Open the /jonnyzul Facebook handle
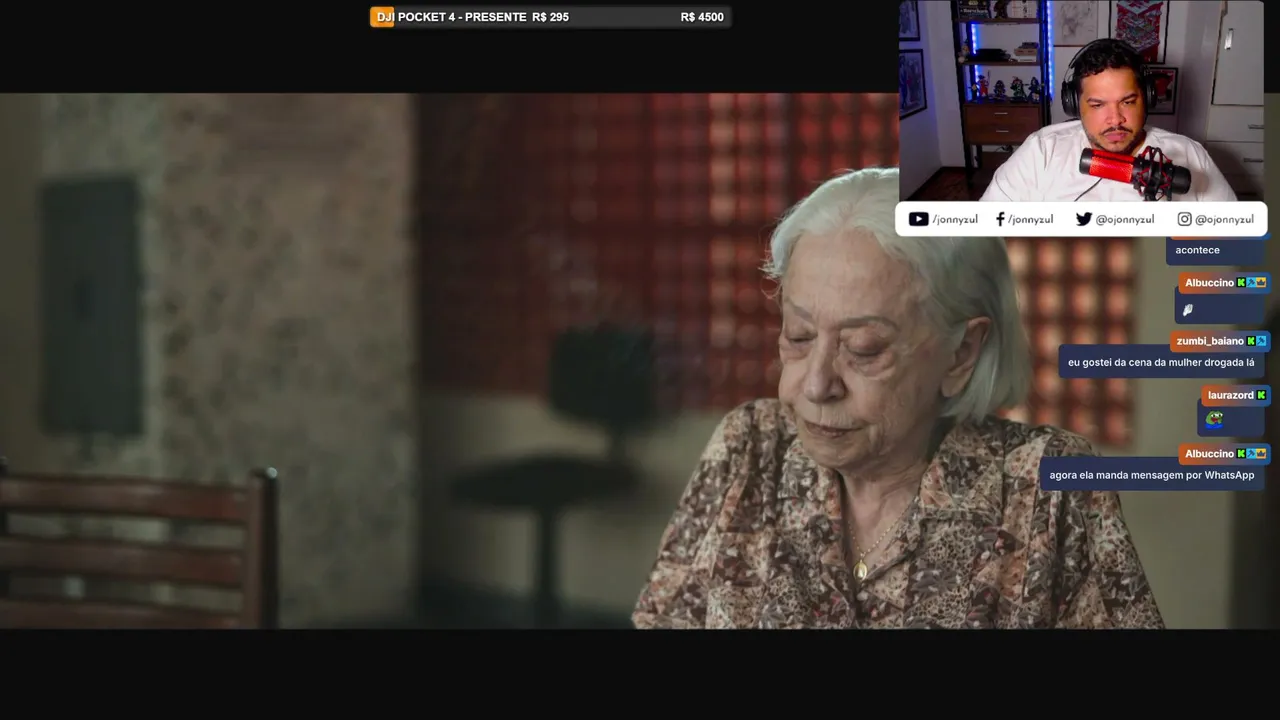 coord(1030,219)
